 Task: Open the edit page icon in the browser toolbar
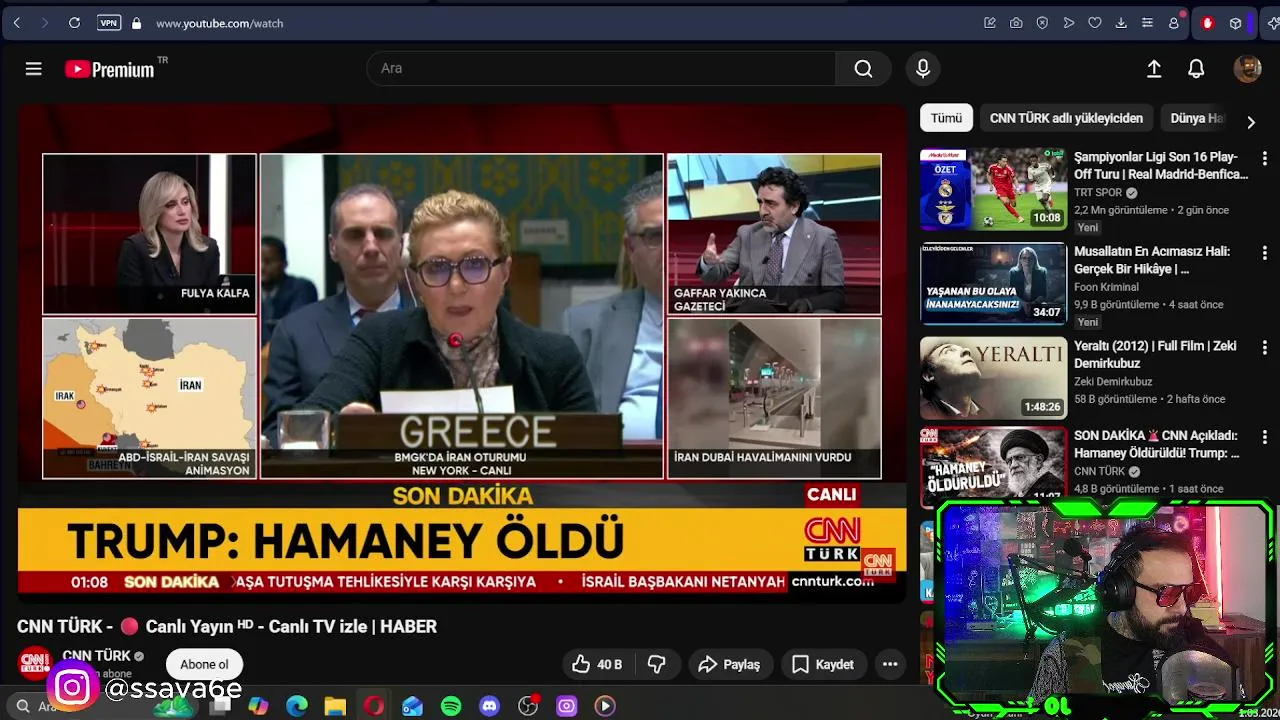click(x=990, y=23)
